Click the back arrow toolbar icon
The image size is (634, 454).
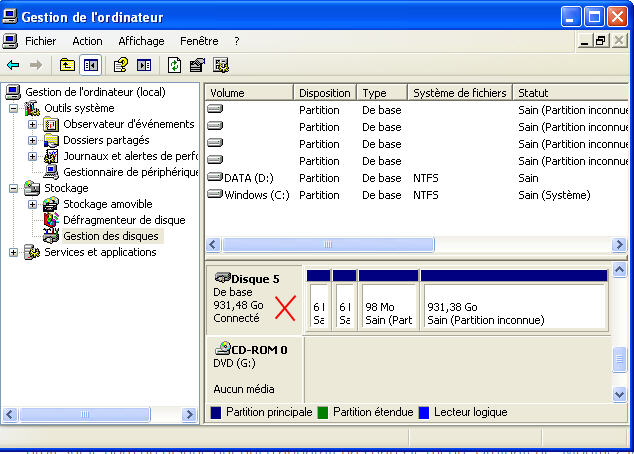[x=13, y=65]
